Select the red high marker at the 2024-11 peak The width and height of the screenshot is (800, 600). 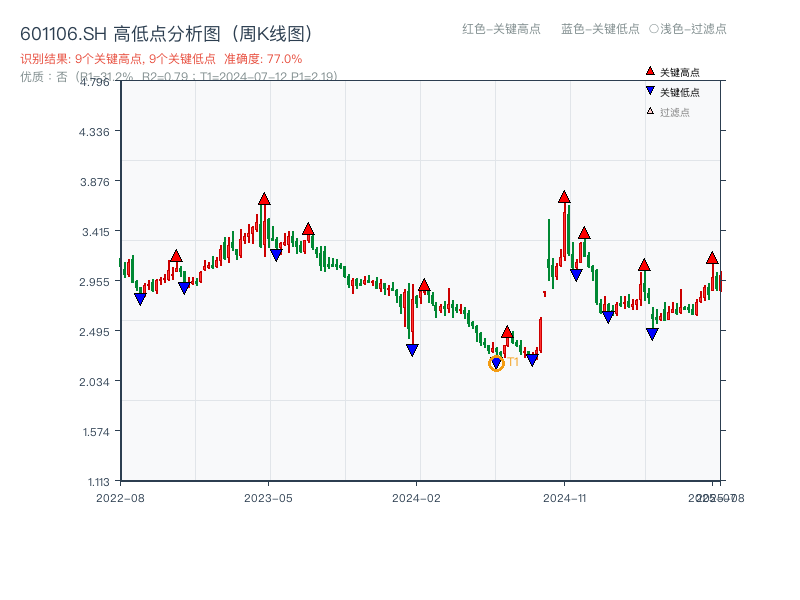coord(564,197)
